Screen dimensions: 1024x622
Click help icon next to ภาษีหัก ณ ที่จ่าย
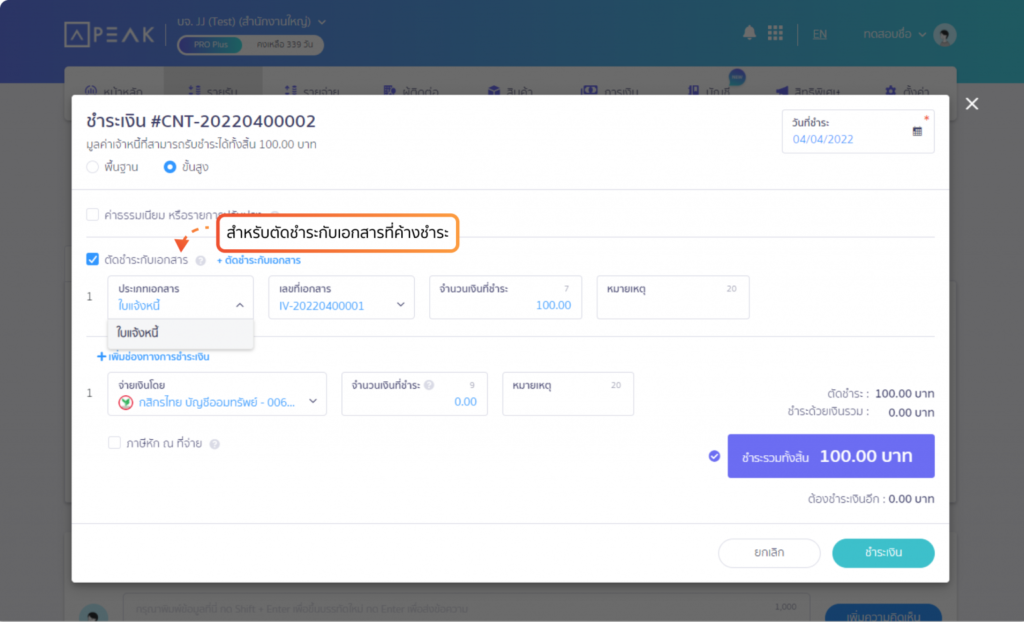coord(214,444)
